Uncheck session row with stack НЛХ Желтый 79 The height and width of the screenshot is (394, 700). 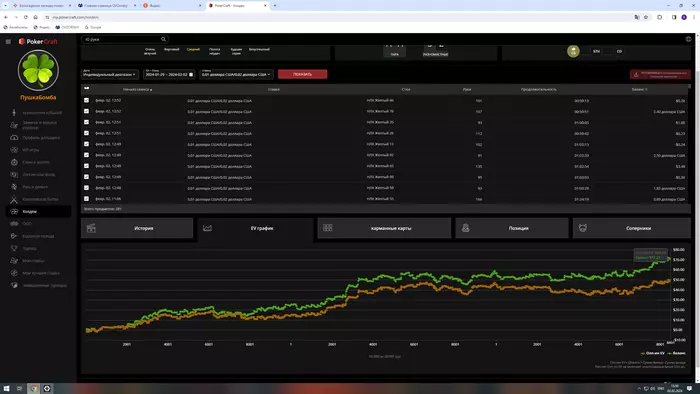point(87,111)
